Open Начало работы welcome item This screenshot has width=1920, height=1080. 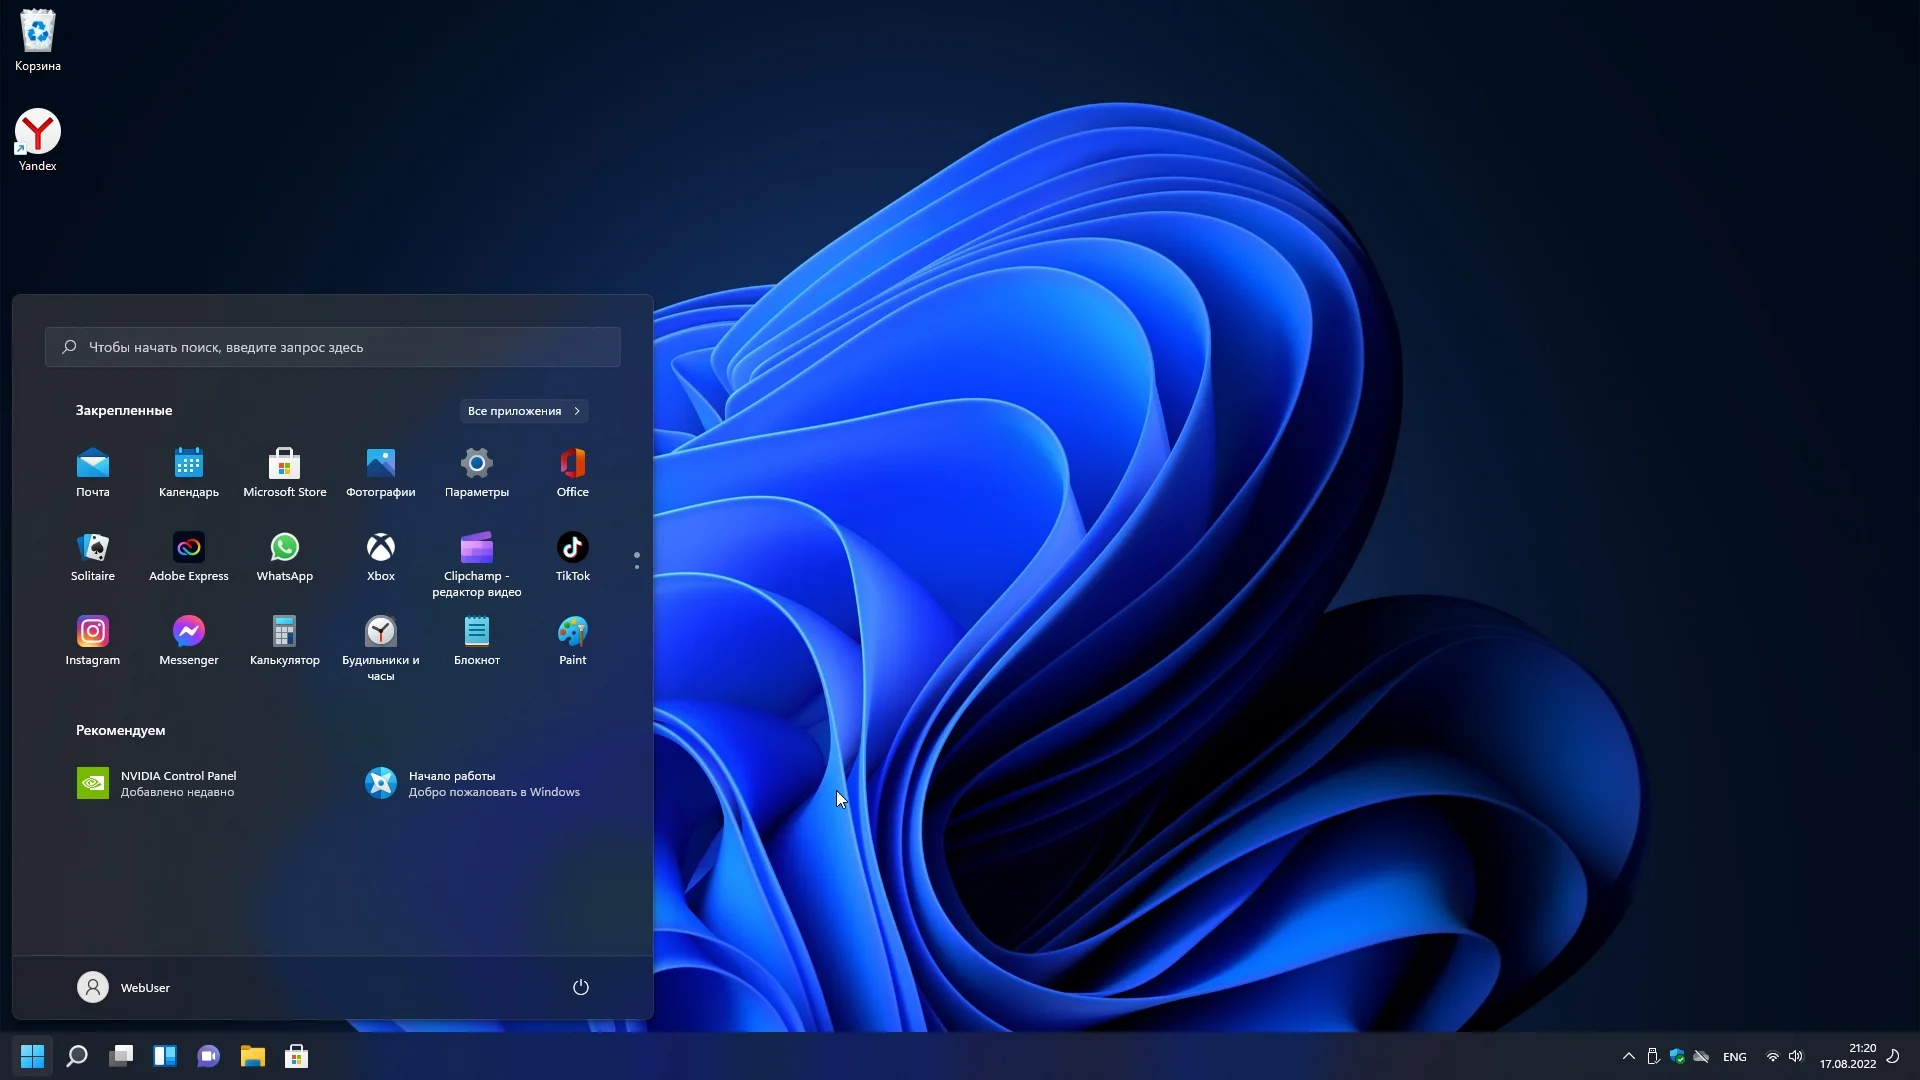(x=472, y=783)
